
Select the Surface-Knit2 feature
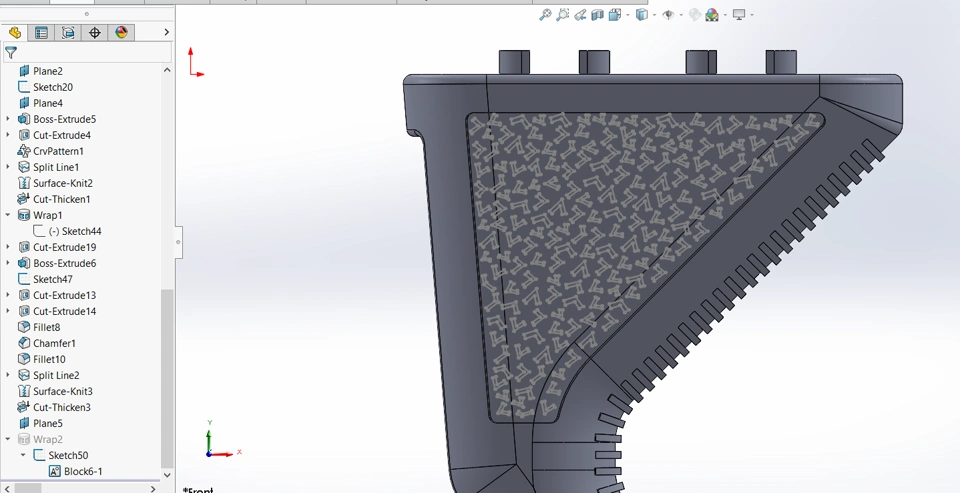(x=63, y=183)
